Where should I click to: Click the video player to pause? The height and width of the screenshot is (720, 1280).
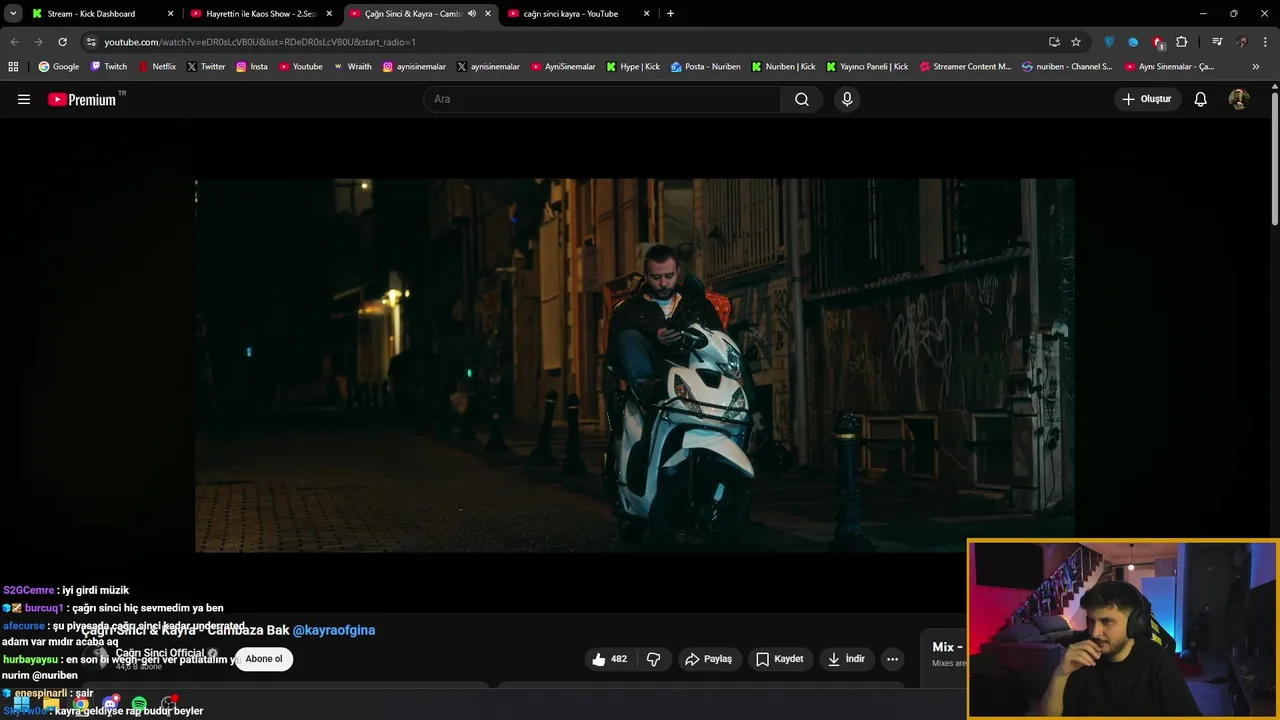coord(635,365)
